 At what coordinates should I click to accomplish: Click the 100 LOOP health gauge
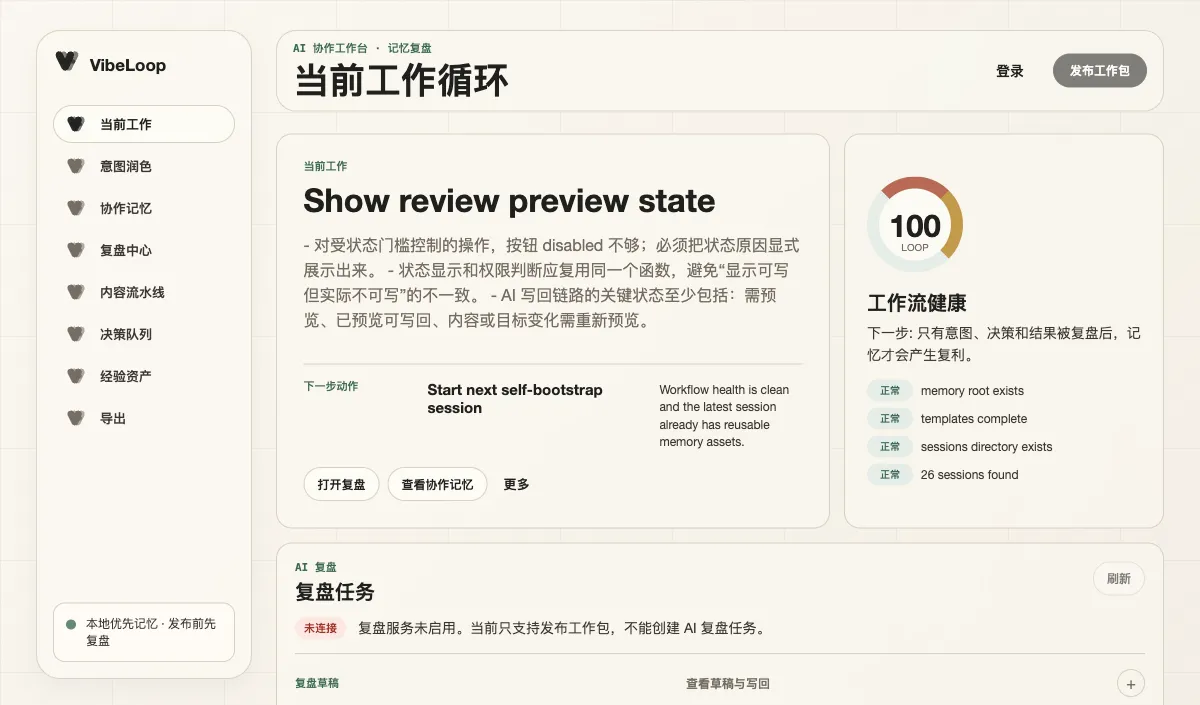[x=915, y=225]
